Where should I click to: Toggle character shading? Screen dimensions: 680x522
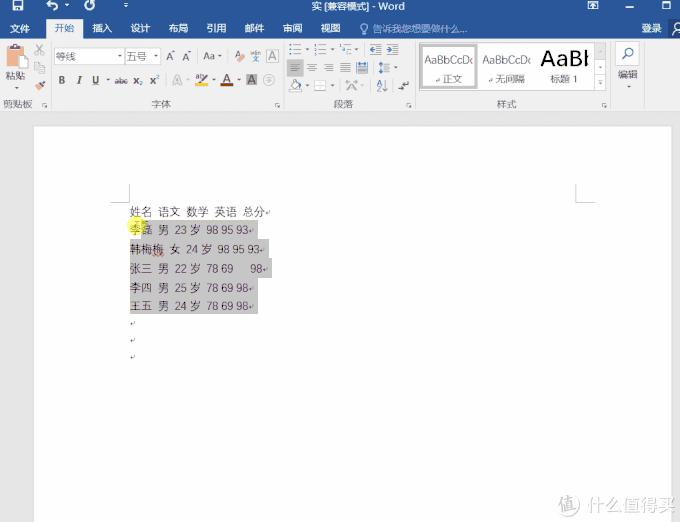point(252,80)
